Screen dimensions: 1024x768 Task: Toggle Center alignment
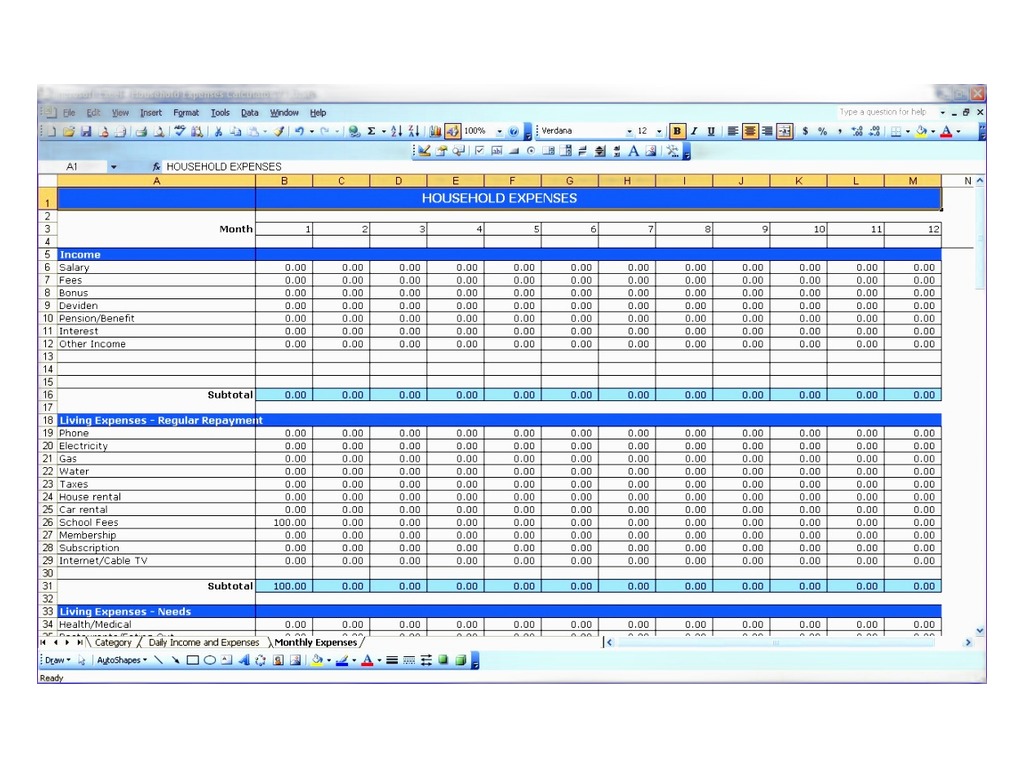pyautogui.click(x=750, y=131)
